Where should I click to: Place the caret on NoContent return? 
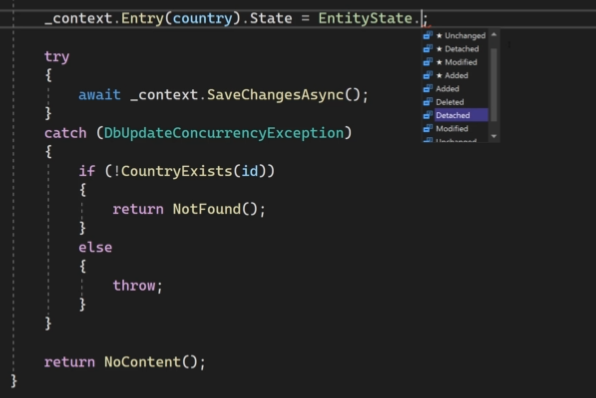tap(143, 362)
